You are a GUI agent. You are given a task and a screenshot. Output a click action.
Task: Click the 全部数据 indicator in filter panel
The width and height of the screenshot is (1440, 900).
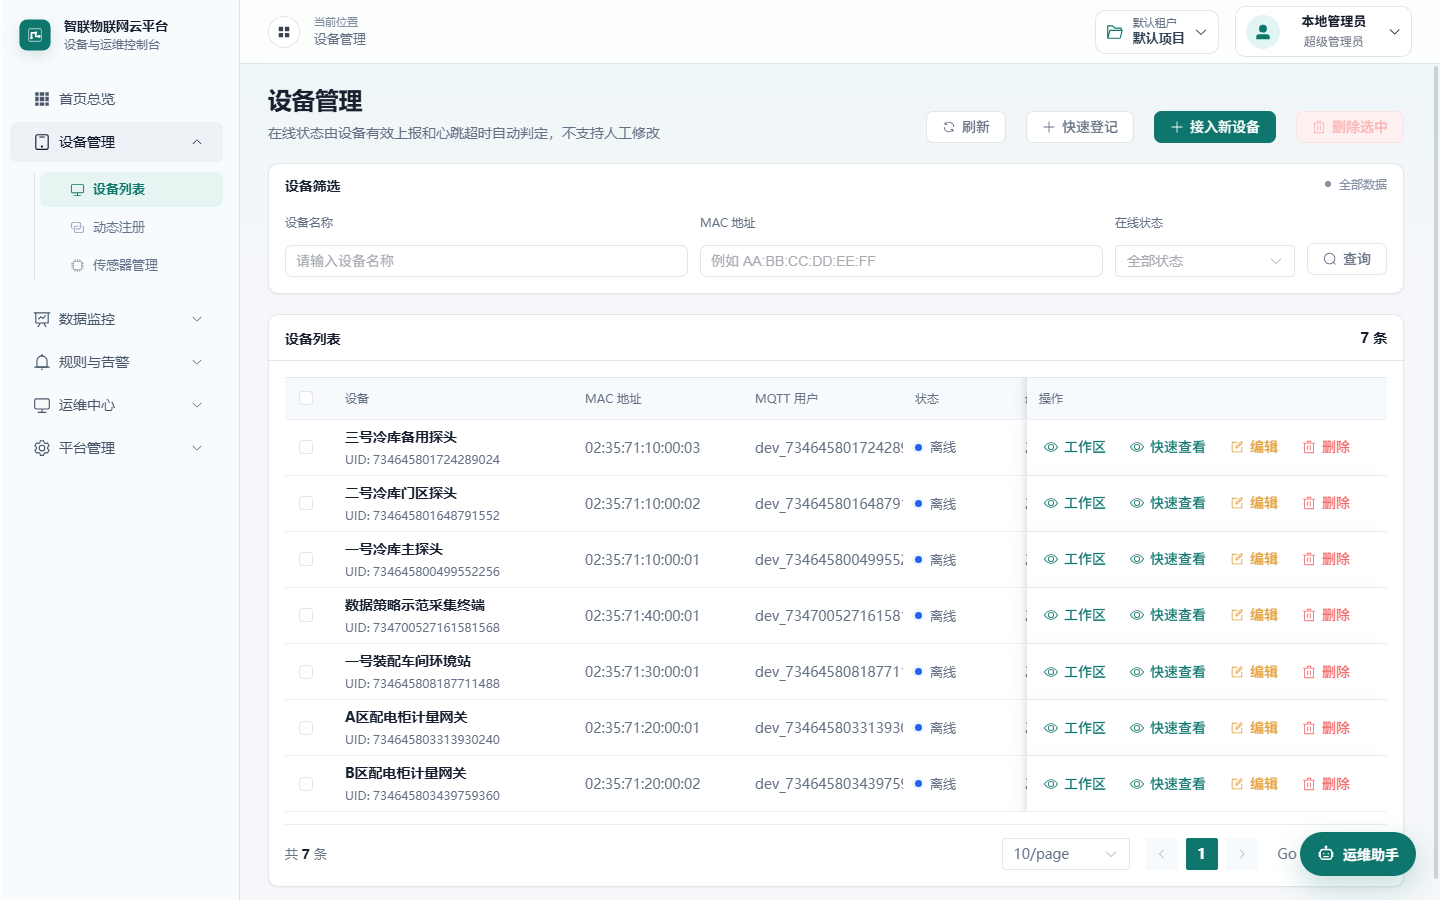coord(1356,185)
